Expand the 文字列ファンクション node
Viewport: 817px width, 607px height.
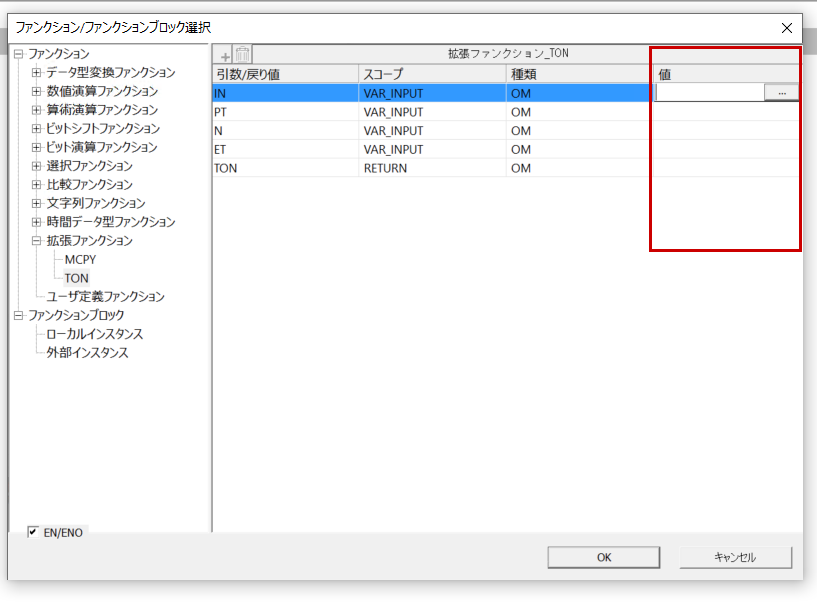point(37,203)
